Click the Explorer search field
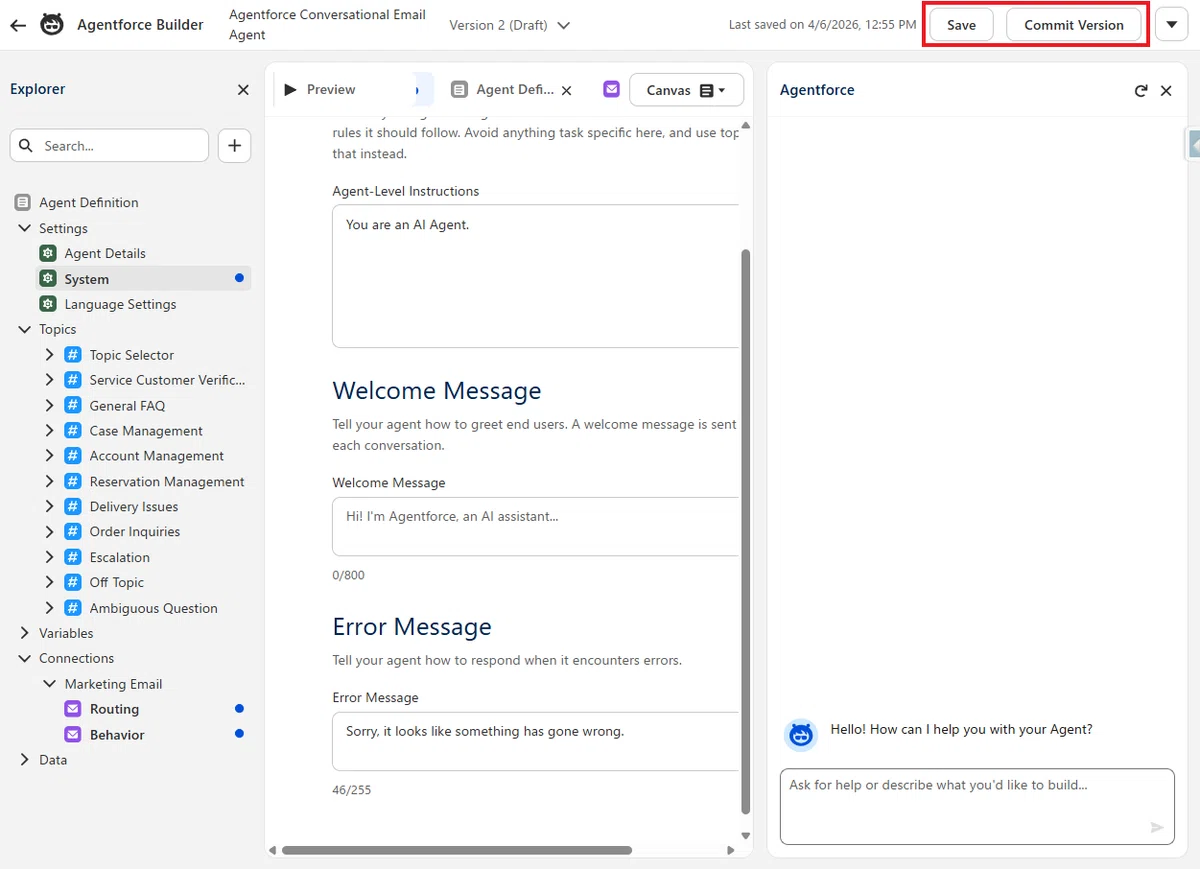Viewport: 1200px width, 869px height. coord(110,145)
